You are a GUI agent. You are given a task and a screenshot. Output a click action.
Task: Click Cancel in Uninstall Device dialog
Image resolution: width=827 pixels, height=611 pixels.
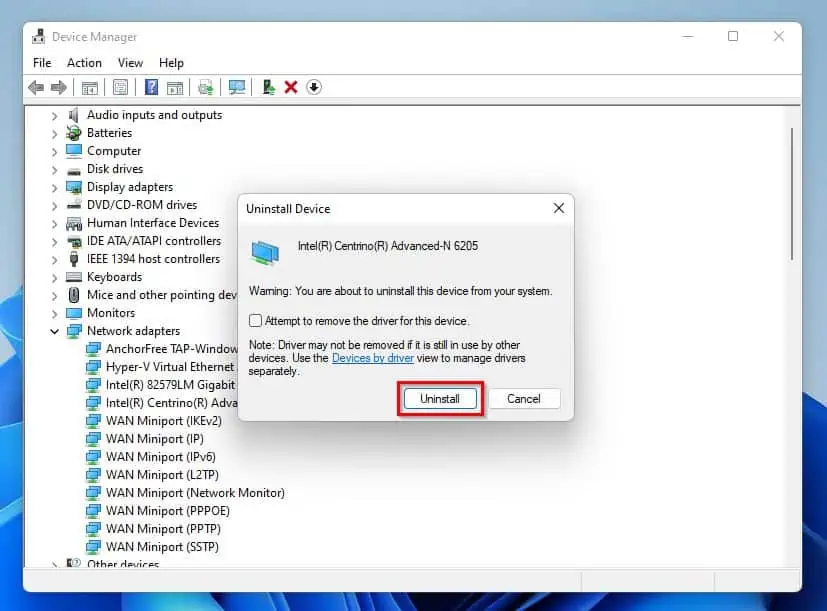click(x=524, y=399)
